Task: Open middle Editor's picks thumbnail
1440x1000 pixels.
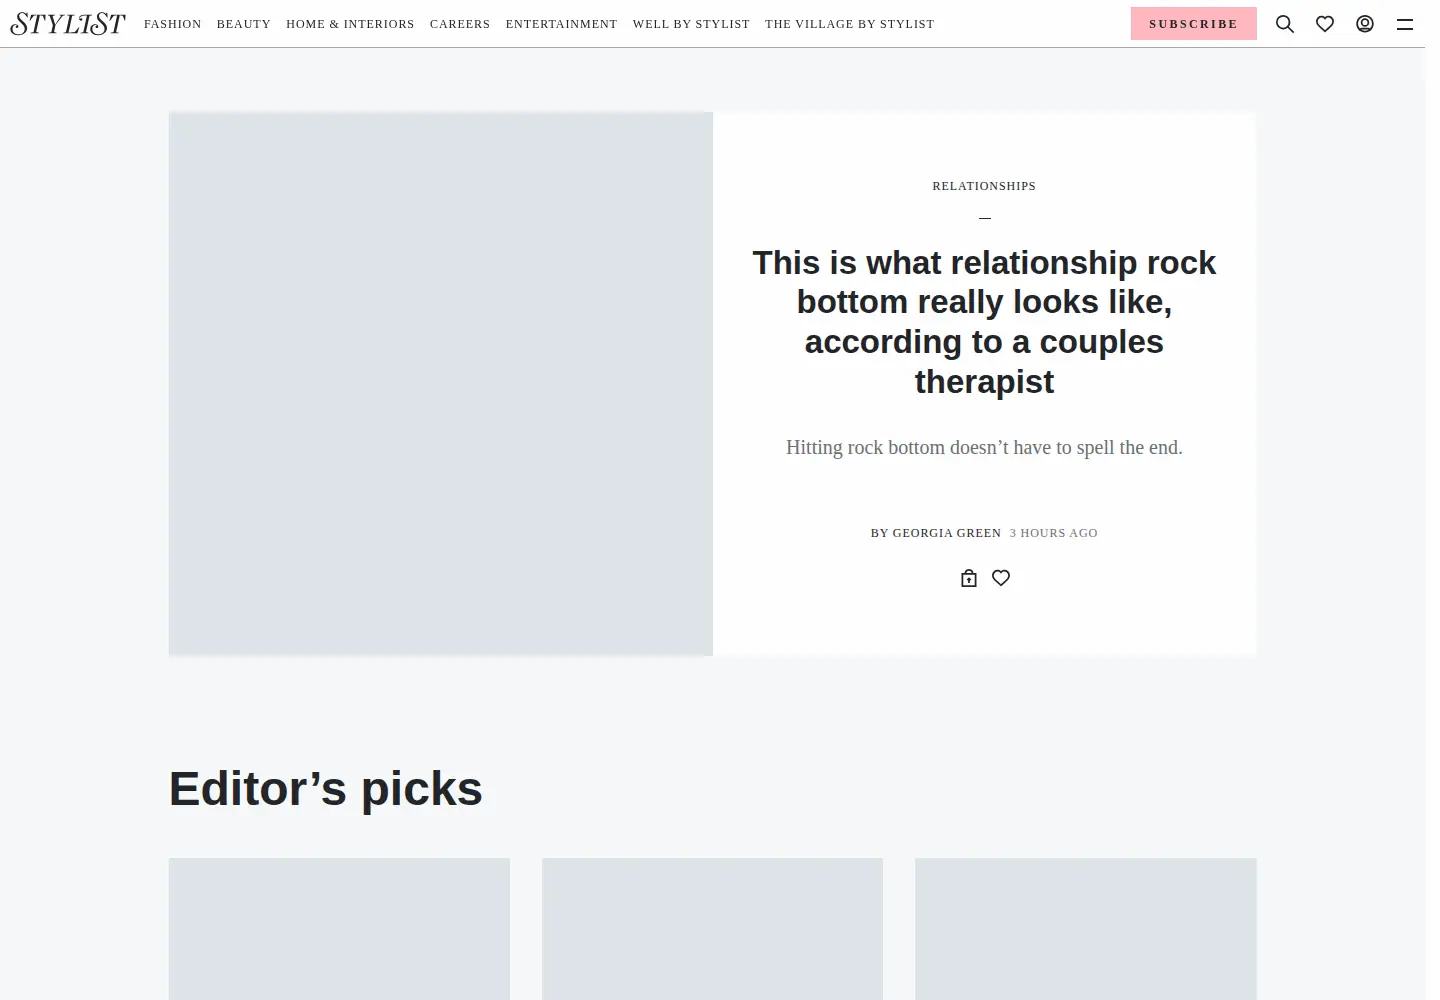Action: point(712,929)
